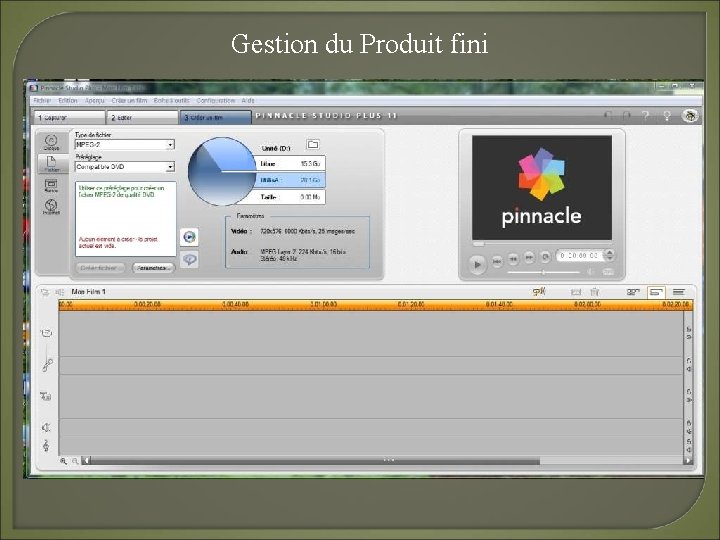
Task: Click the speech bubble icon below media player
Action: pos(189,259)
